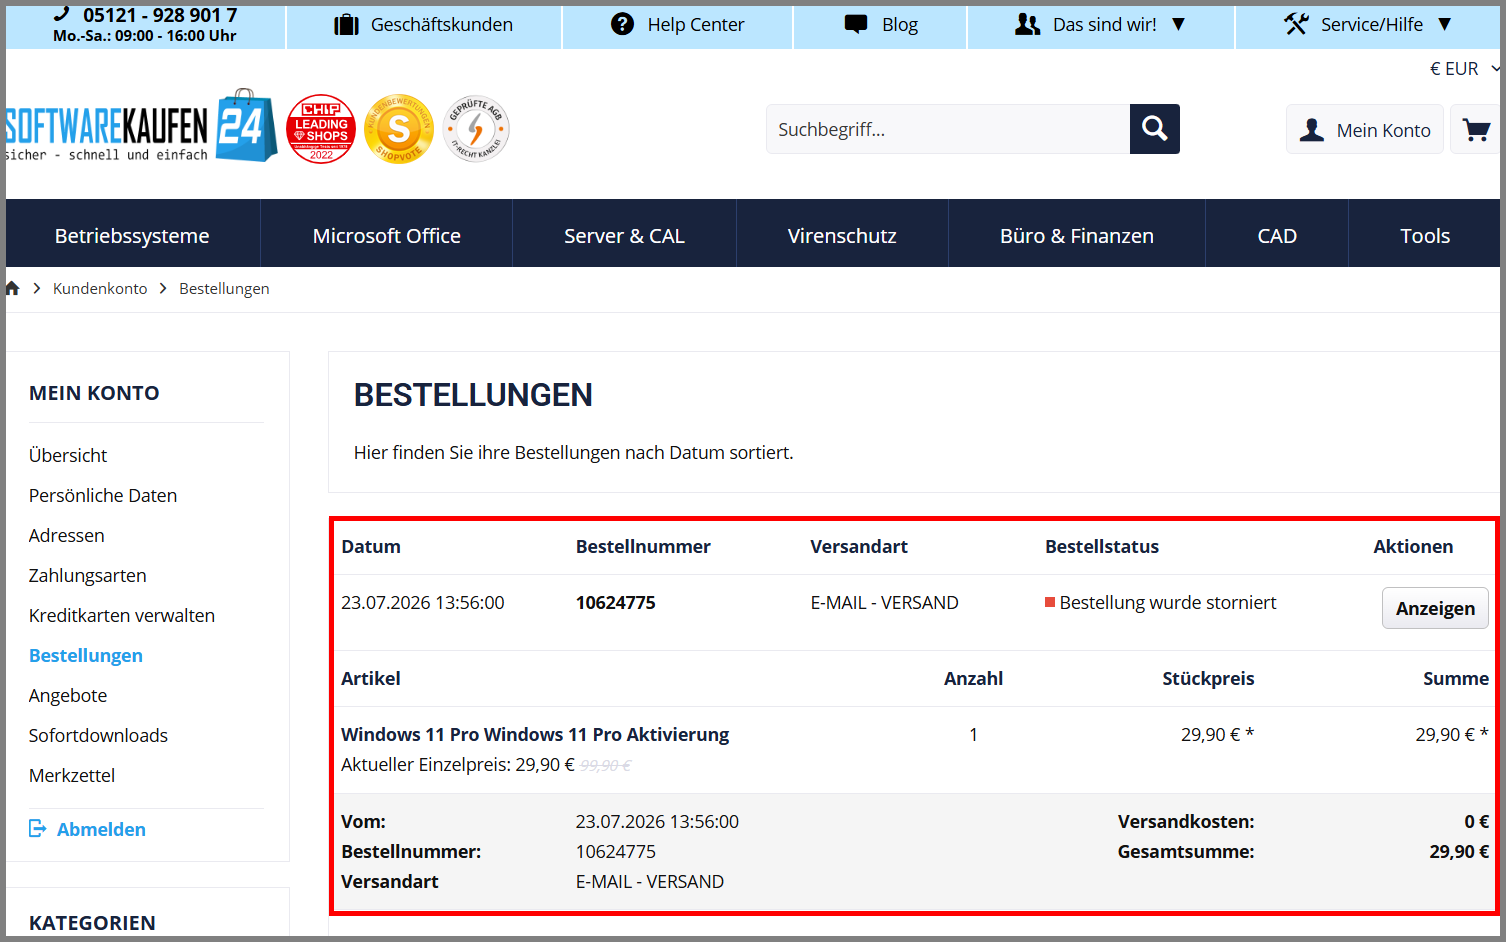1506x942 pixels.
Task: Open Adressen in the sidebar
Action: [67, 535]
